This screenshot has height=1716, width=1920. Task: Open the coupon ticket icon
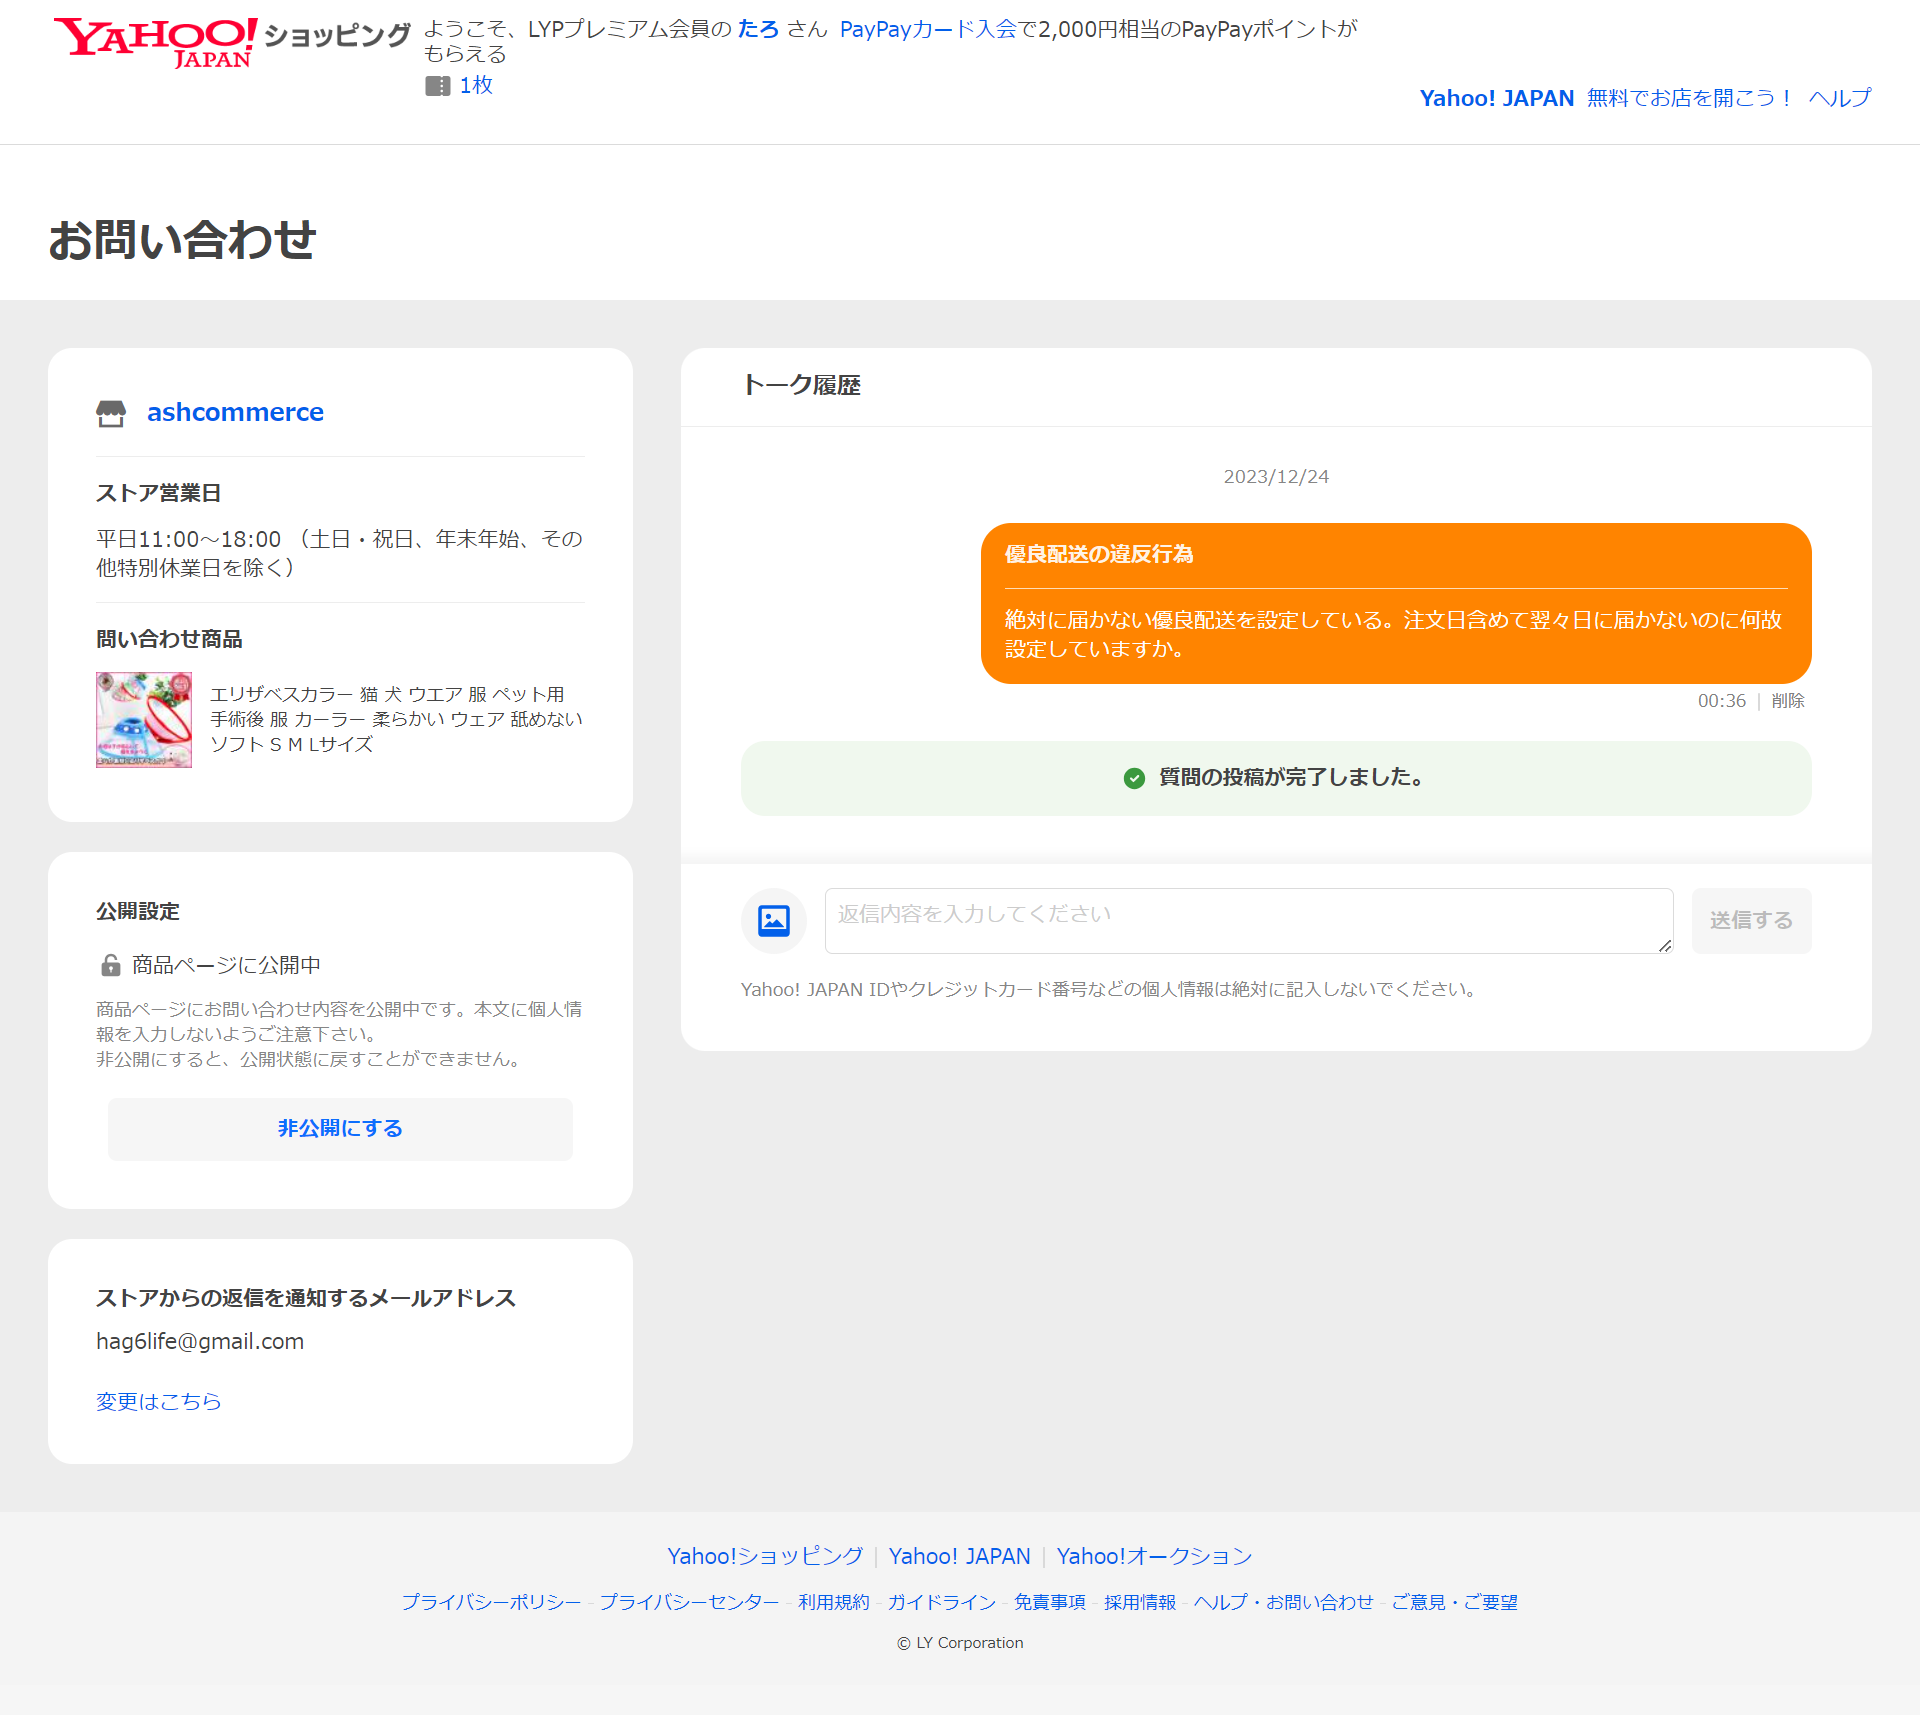tap(437, 86)
